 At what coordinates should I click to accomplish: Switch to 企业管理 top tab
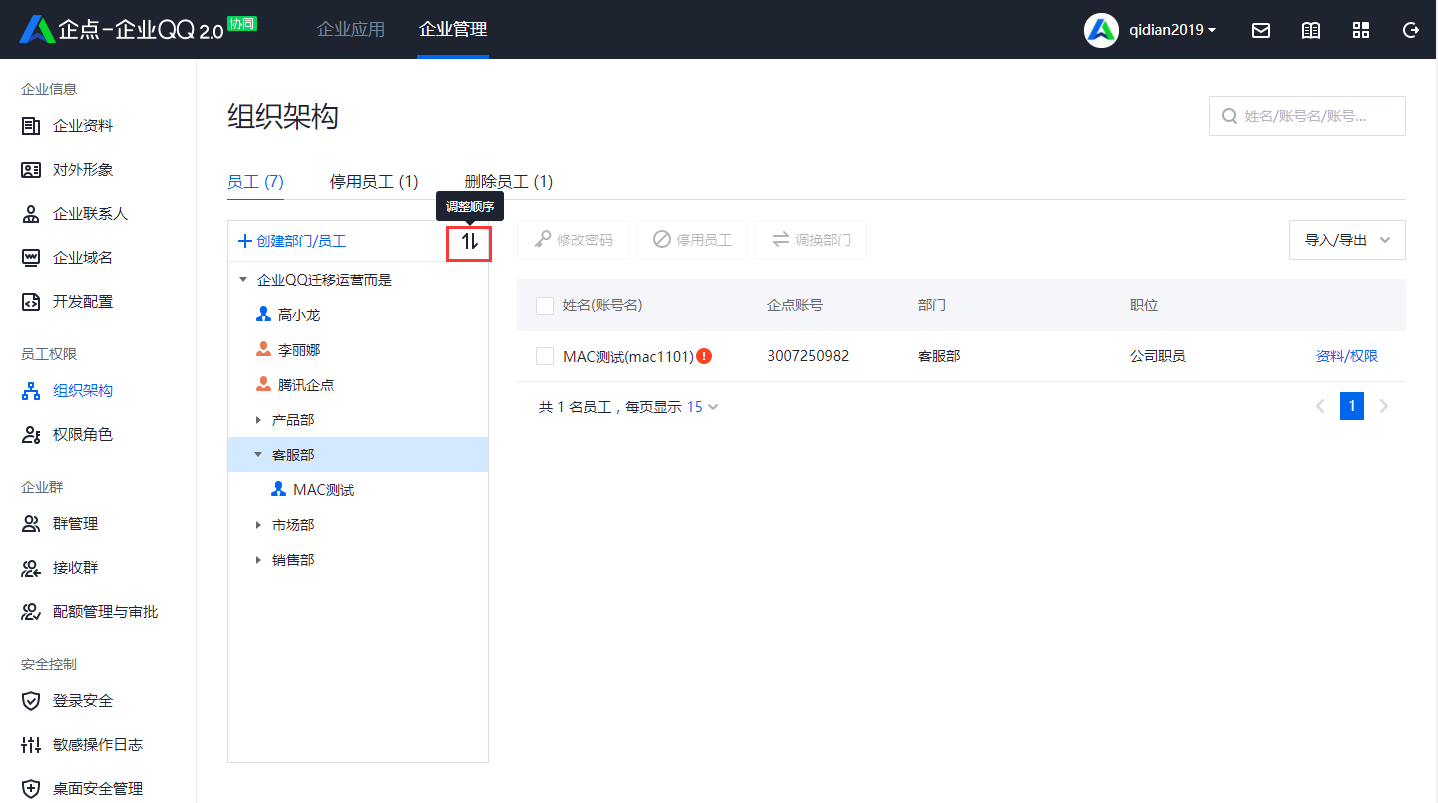tap(453, 30)
